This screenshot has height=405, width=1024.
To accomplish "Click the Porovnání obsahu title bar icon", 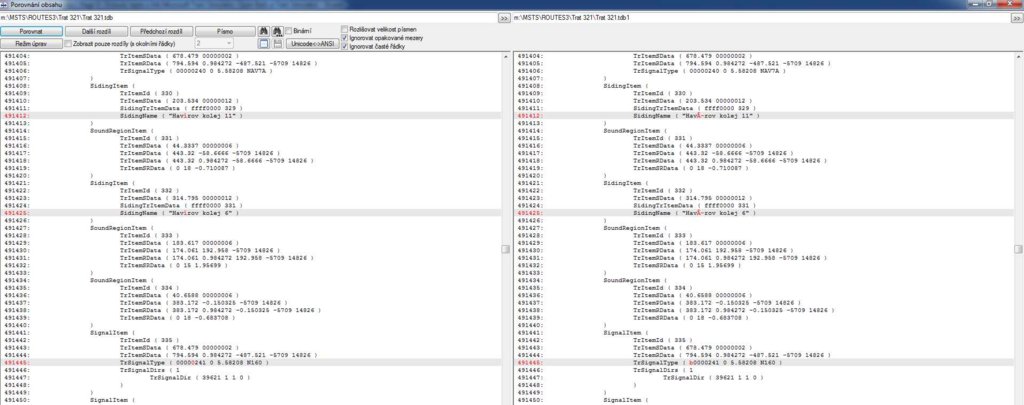I will coord(6,5).
